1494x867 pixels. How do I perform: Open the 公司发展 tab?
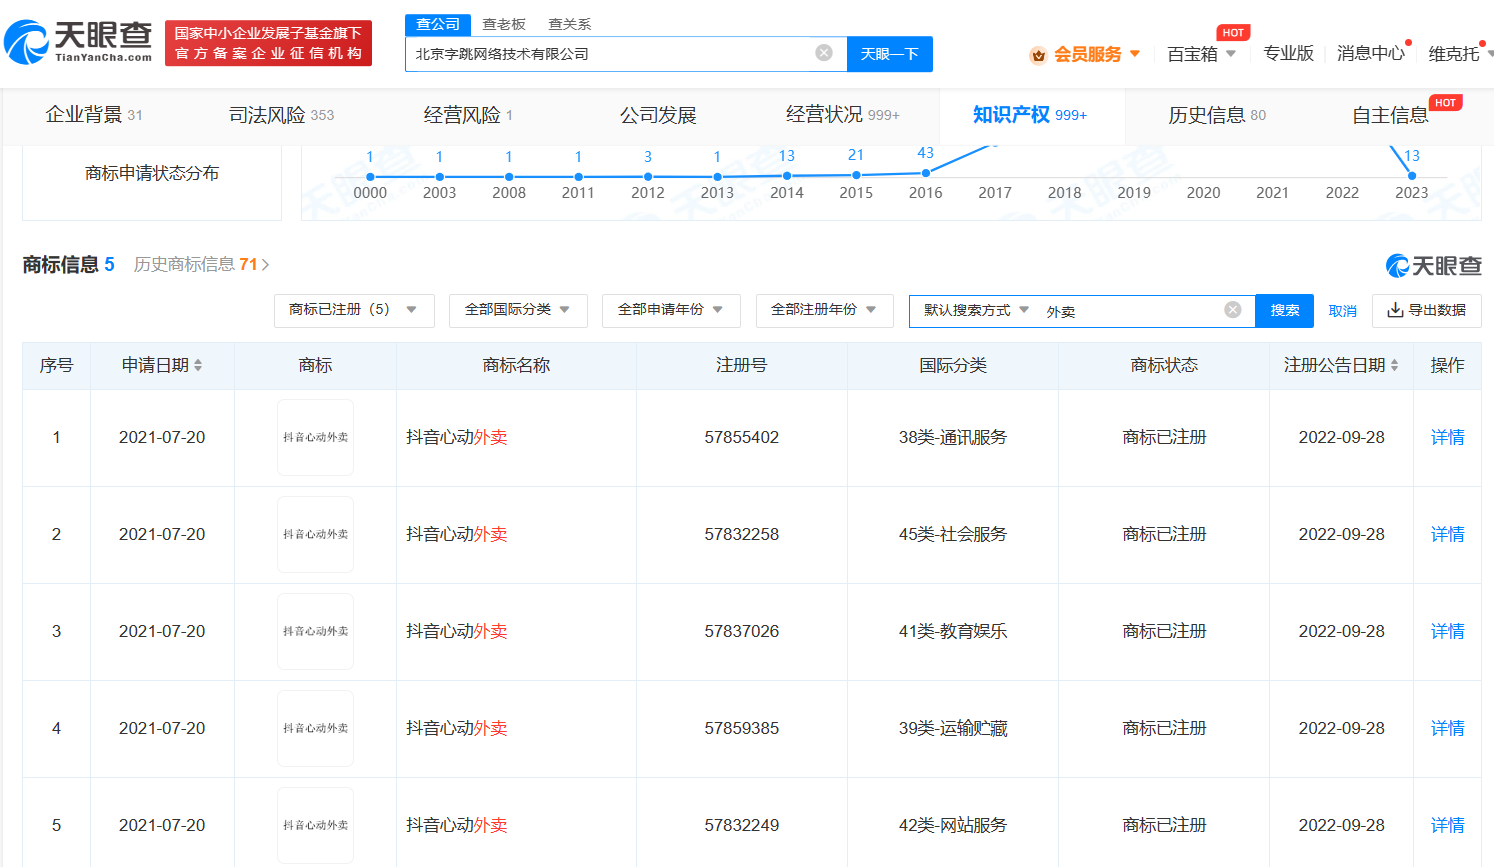658,115
